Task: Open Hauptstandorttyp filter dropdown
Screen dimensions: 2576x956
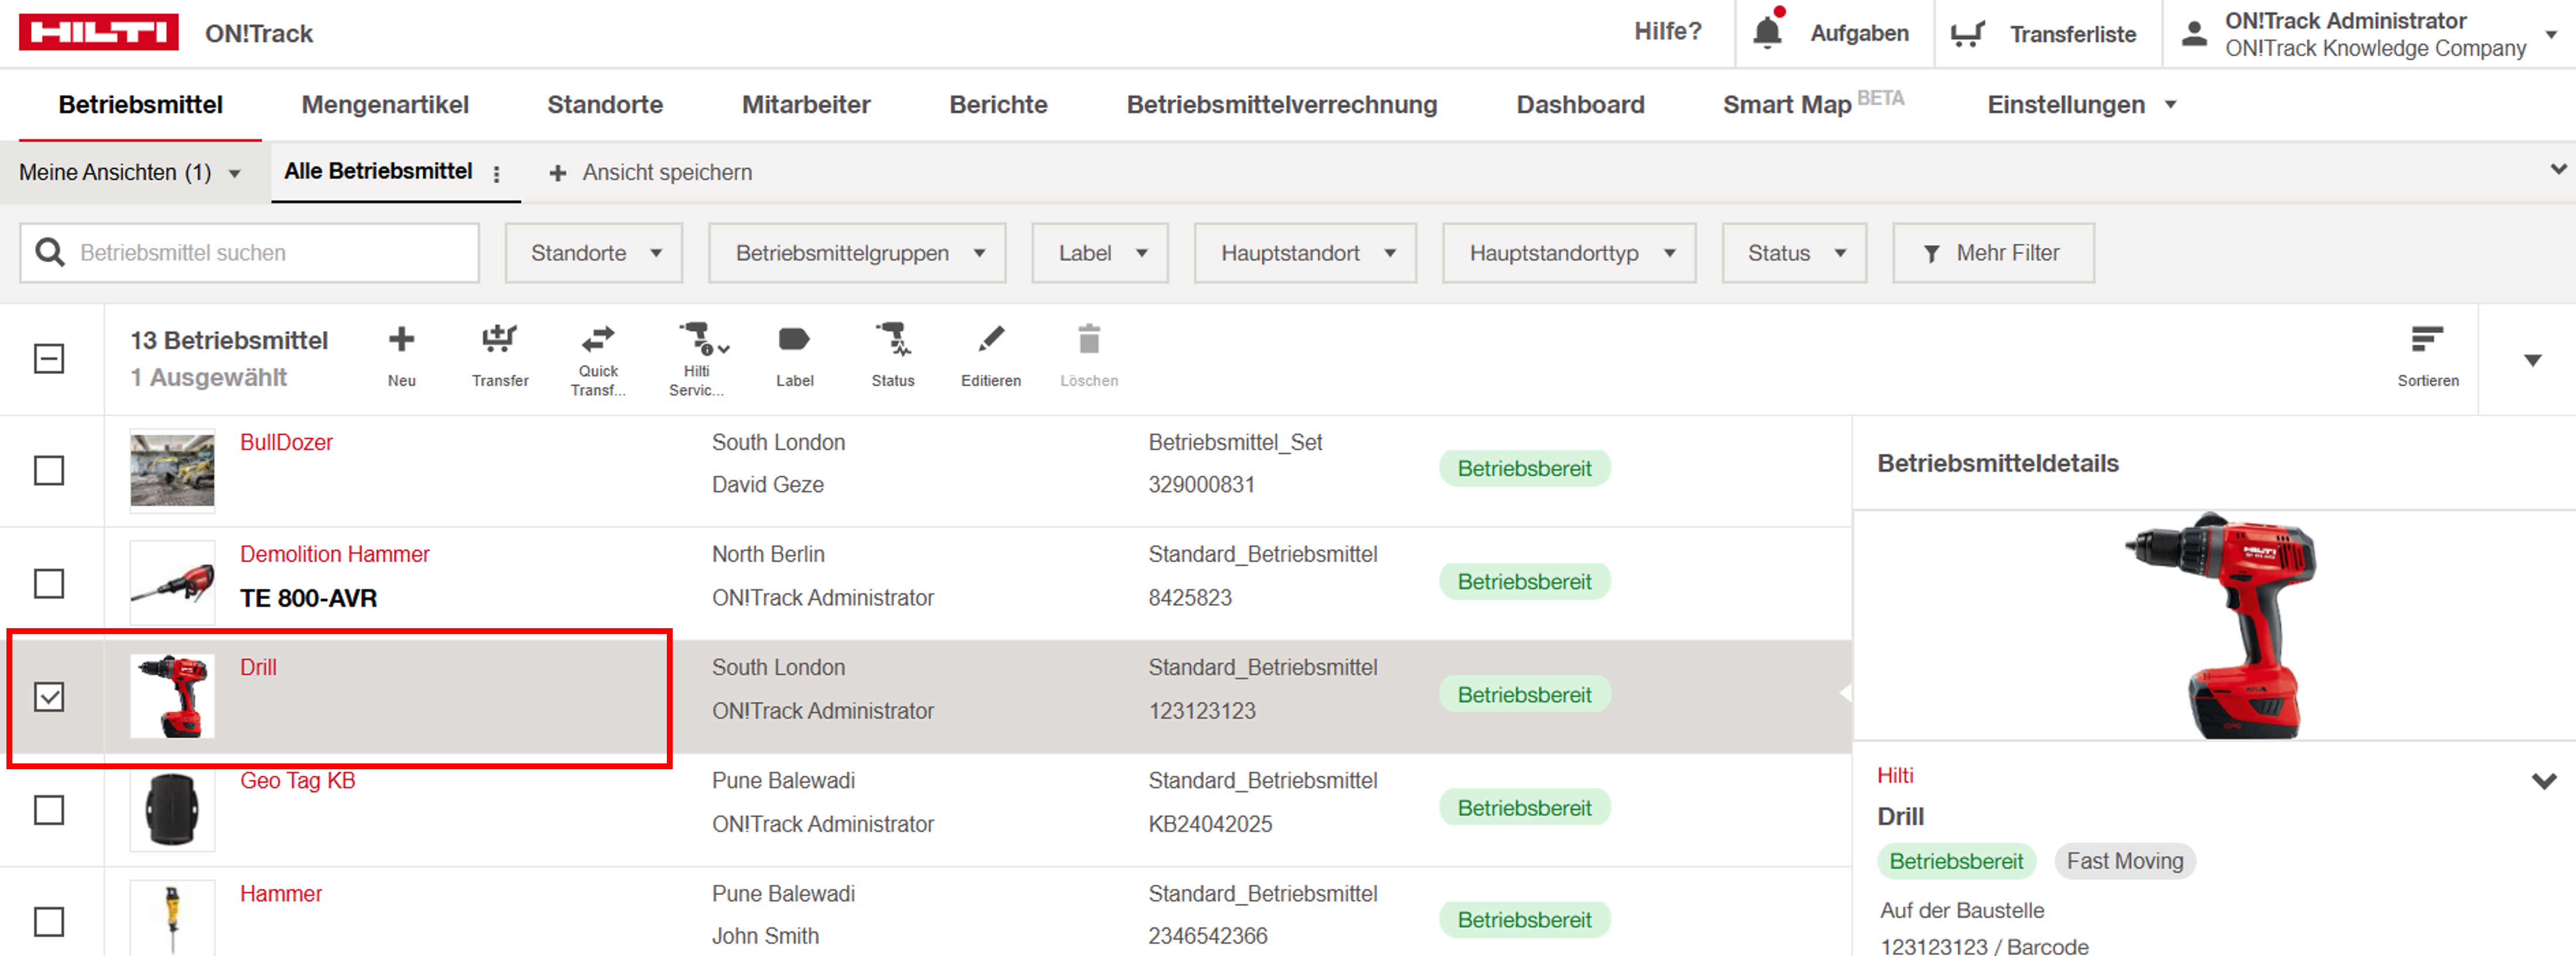Action: [x=1569, y=253]
